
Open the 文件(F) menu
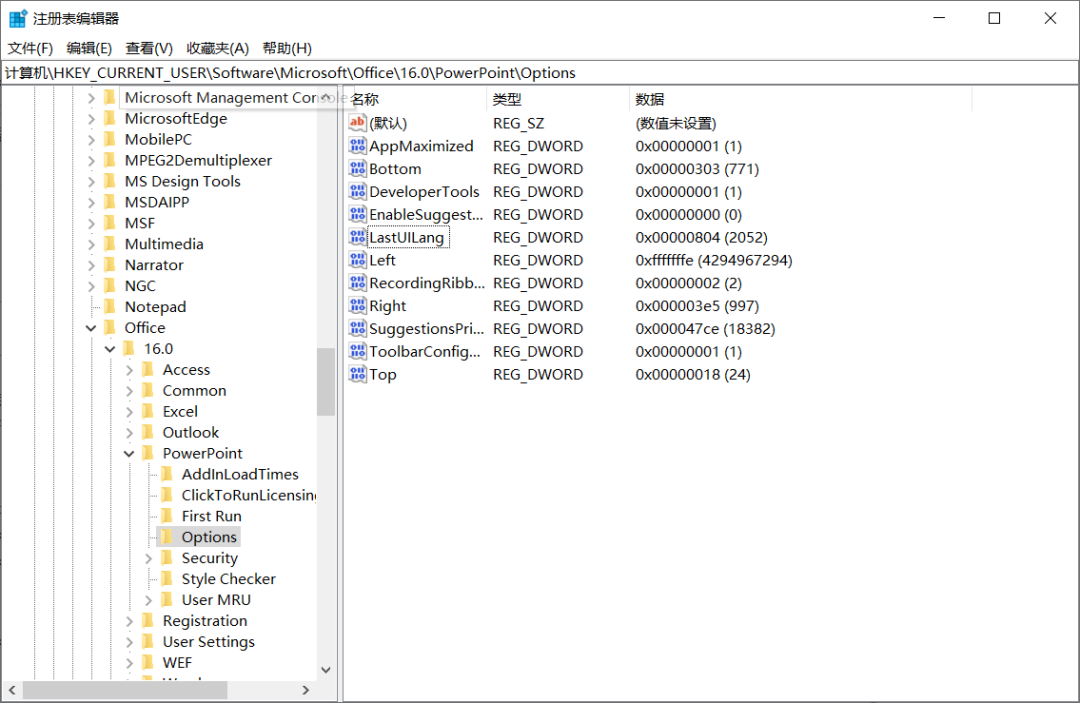pyautogui.click(x=30, y=48)
